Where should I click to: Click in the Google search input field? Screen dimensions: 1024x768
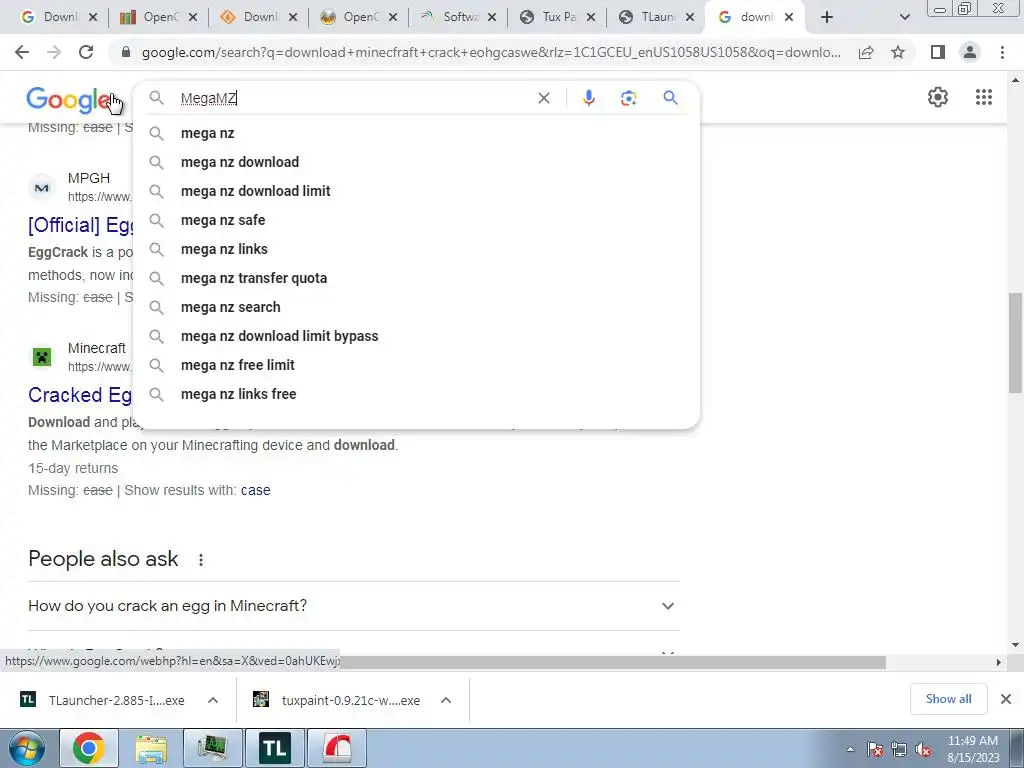click(353, 98)
